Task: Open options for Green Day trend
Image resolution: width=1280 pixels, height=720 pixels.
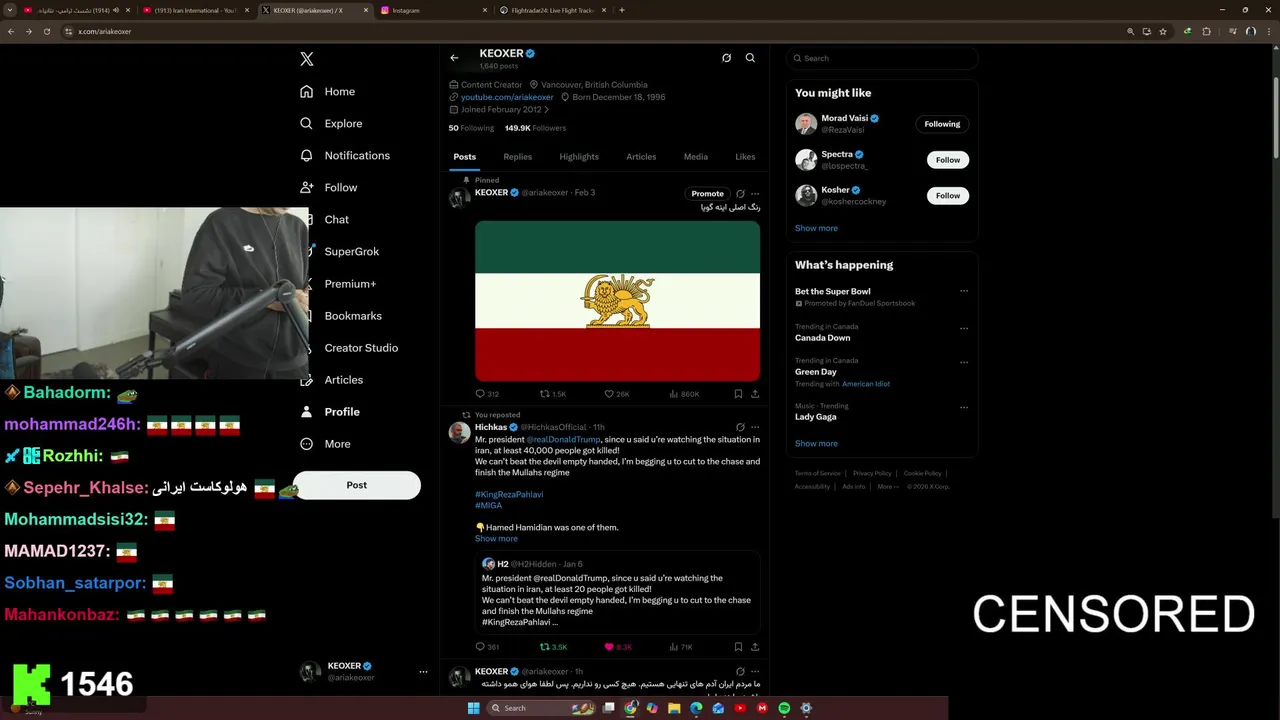Action: (x=964, y=362)
